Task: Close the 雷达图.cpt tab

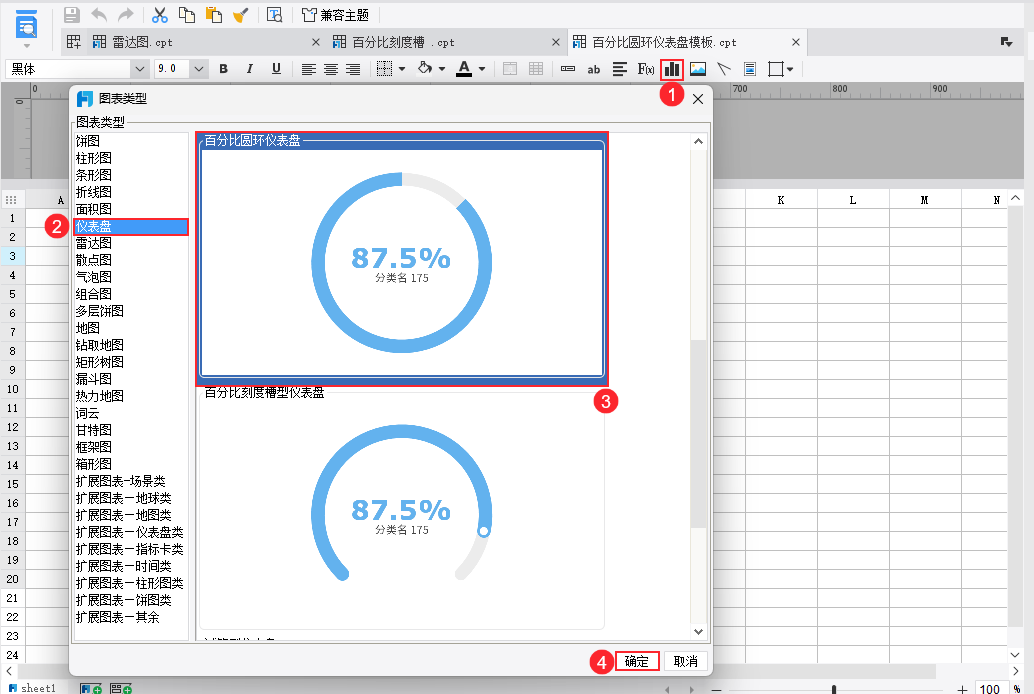Action: pyautogui.click(x=316, y=42)
